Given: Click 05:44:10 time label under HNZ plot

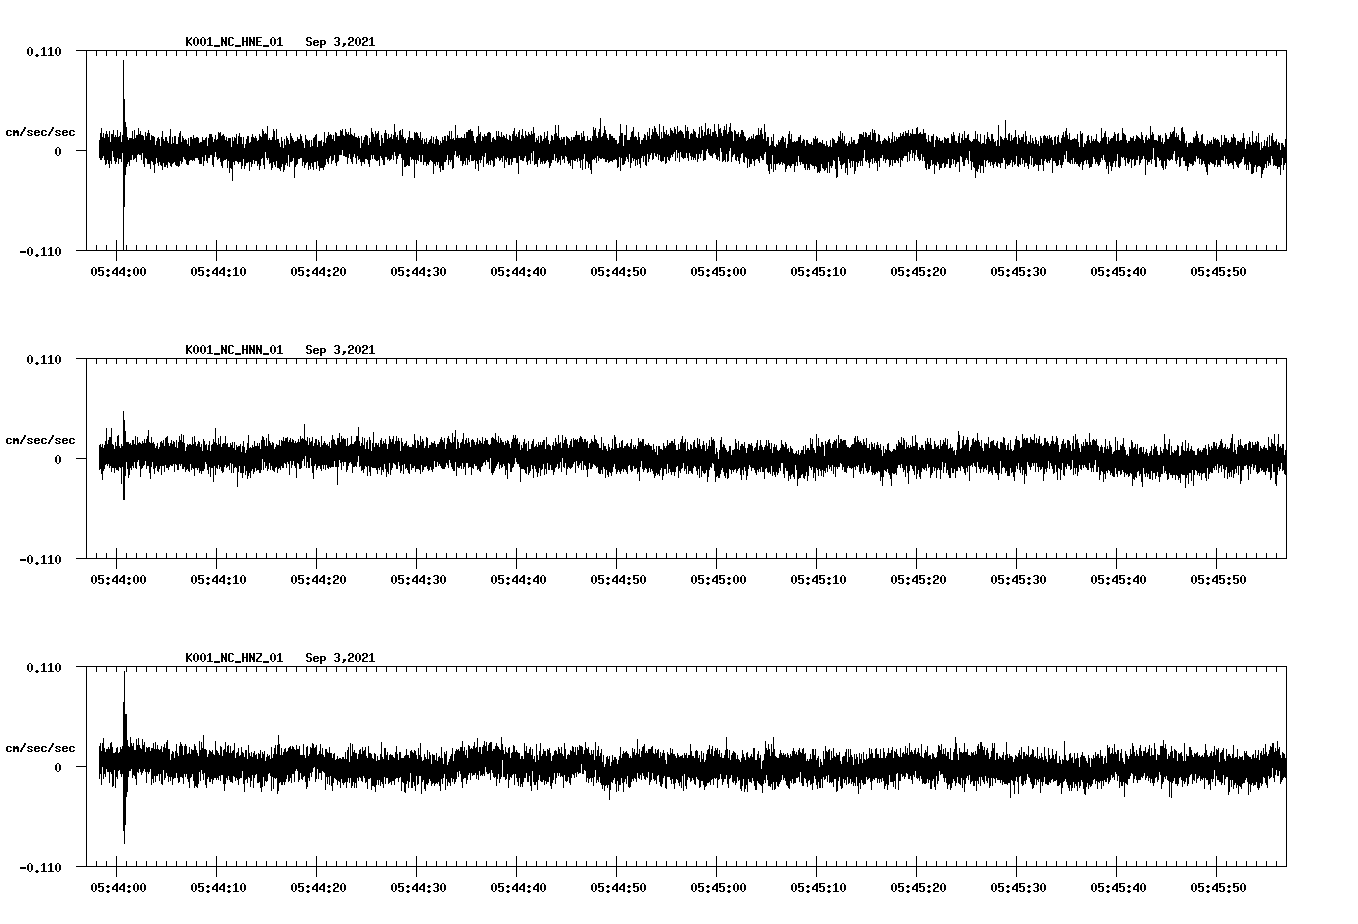Looking at the screenshot, I should pyautogui.click(x=219, y=887).
